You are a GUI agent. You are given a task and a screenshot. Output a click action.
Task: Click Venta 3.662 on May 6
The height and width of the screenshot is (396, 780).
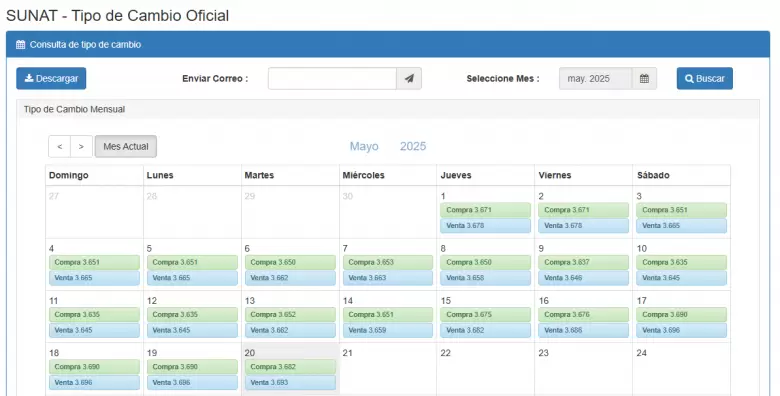point(290,278)
